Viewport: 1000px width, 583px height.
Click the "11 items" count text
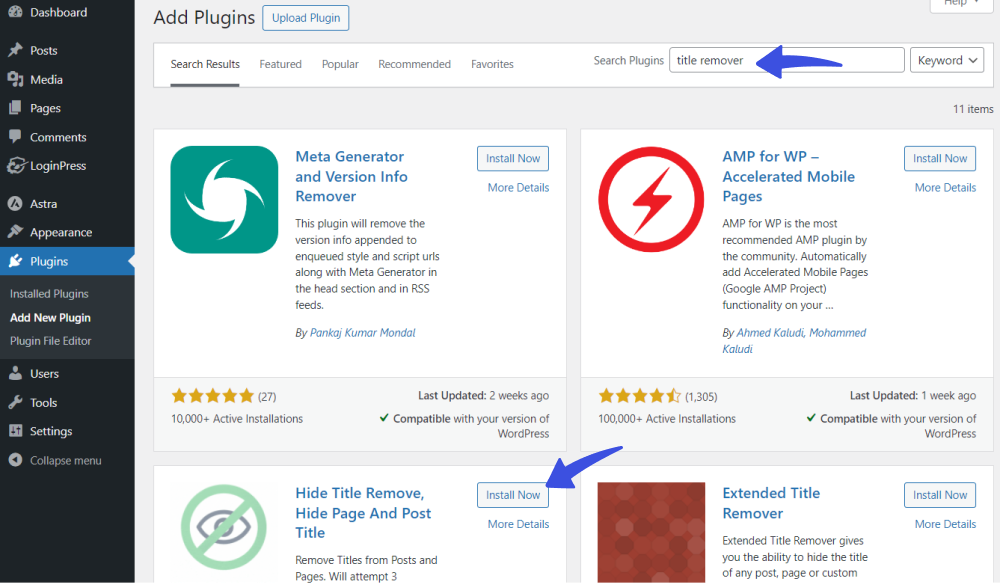point(973,109)
